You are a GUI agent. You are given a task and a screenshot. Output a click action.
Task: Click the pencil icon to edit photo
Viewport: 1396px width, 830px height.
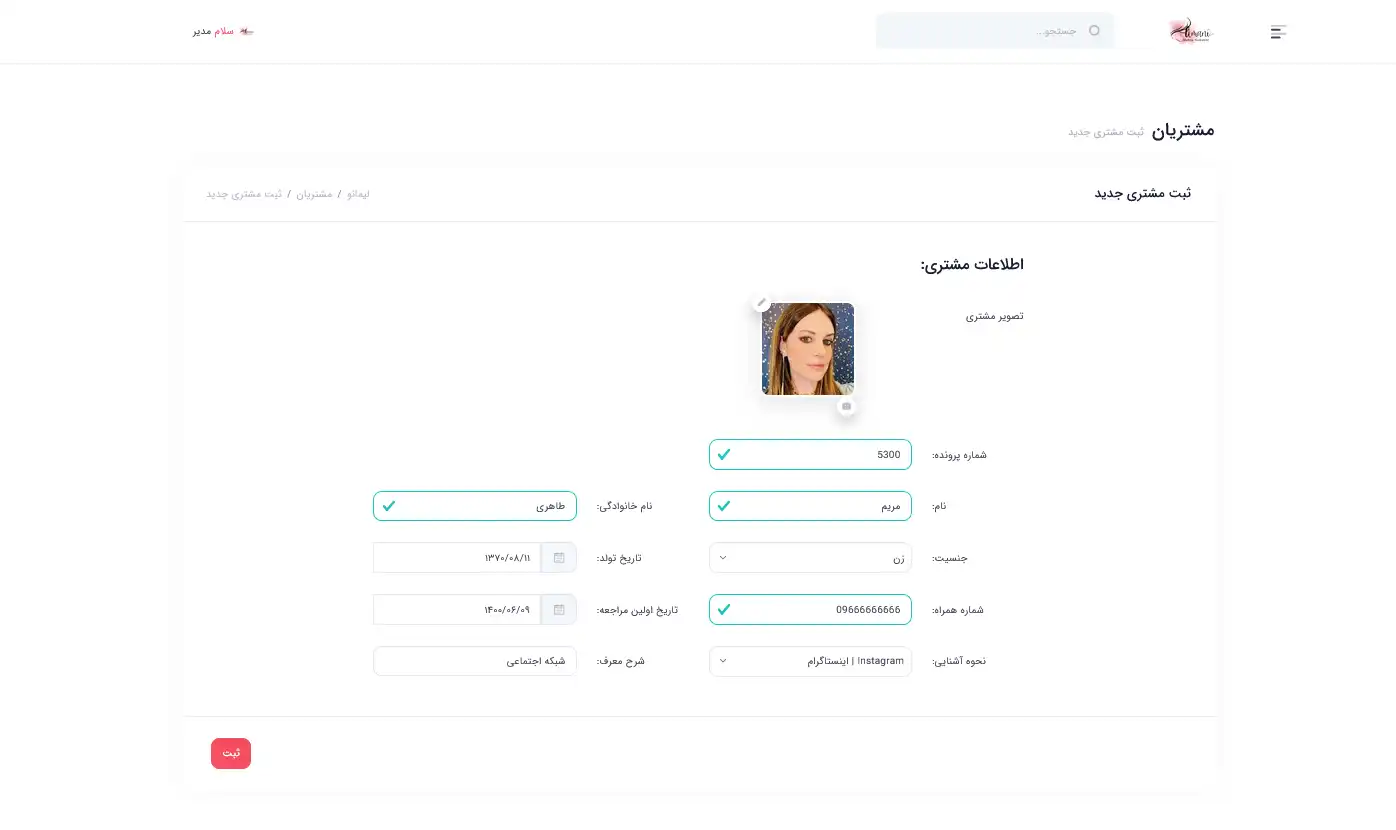click(762, 302)
